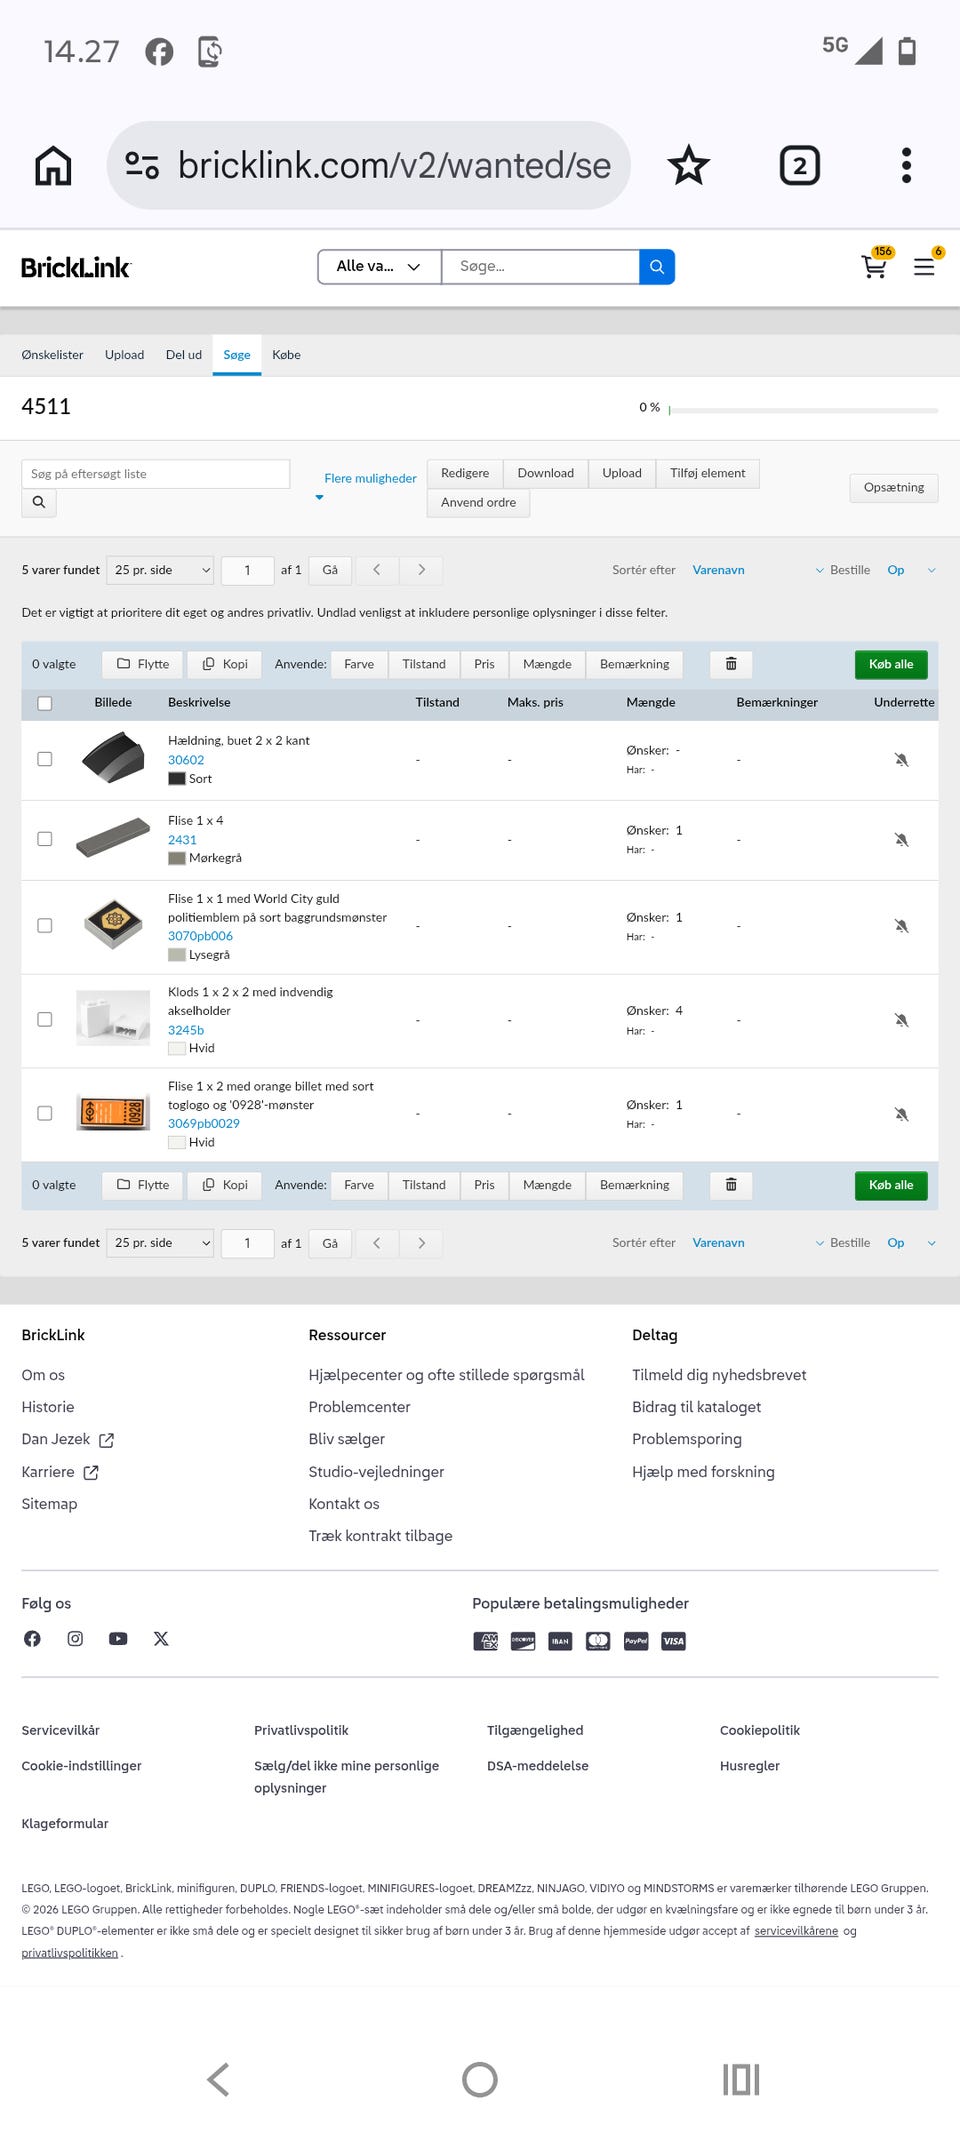Open BrickLink Instagram page in footer

coord(75,1638)
